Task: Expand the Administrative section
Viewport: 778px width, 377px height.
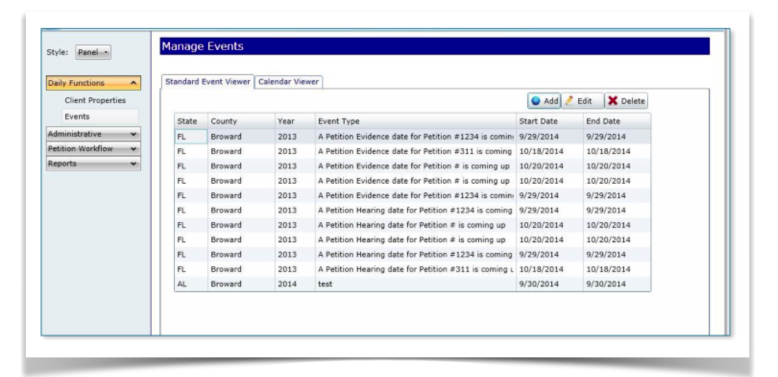Action: coord(93,134)
